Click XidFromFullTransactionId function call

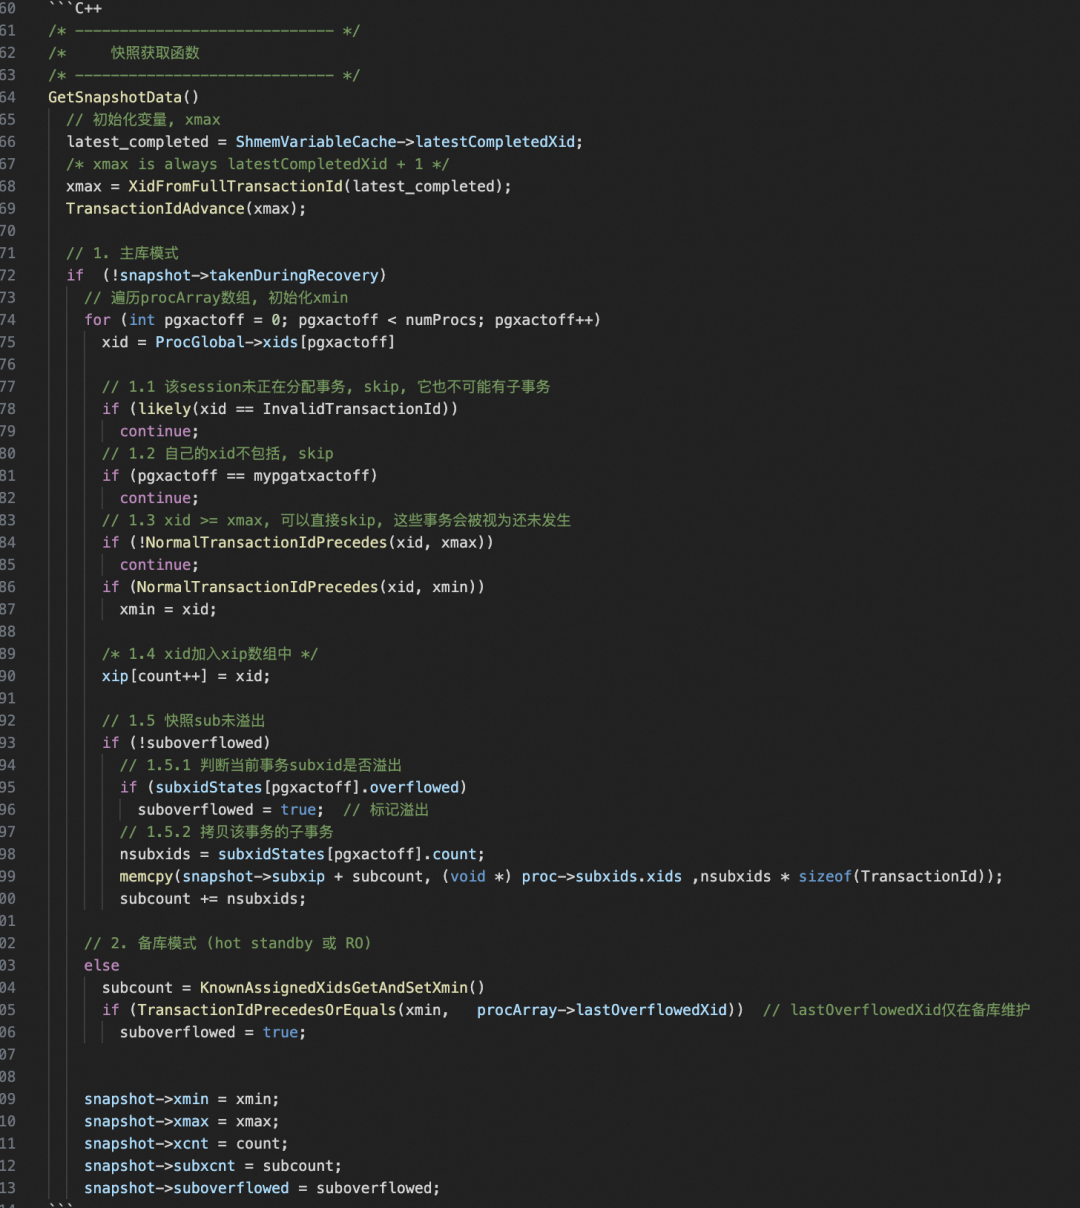click(x=236, y=186)
